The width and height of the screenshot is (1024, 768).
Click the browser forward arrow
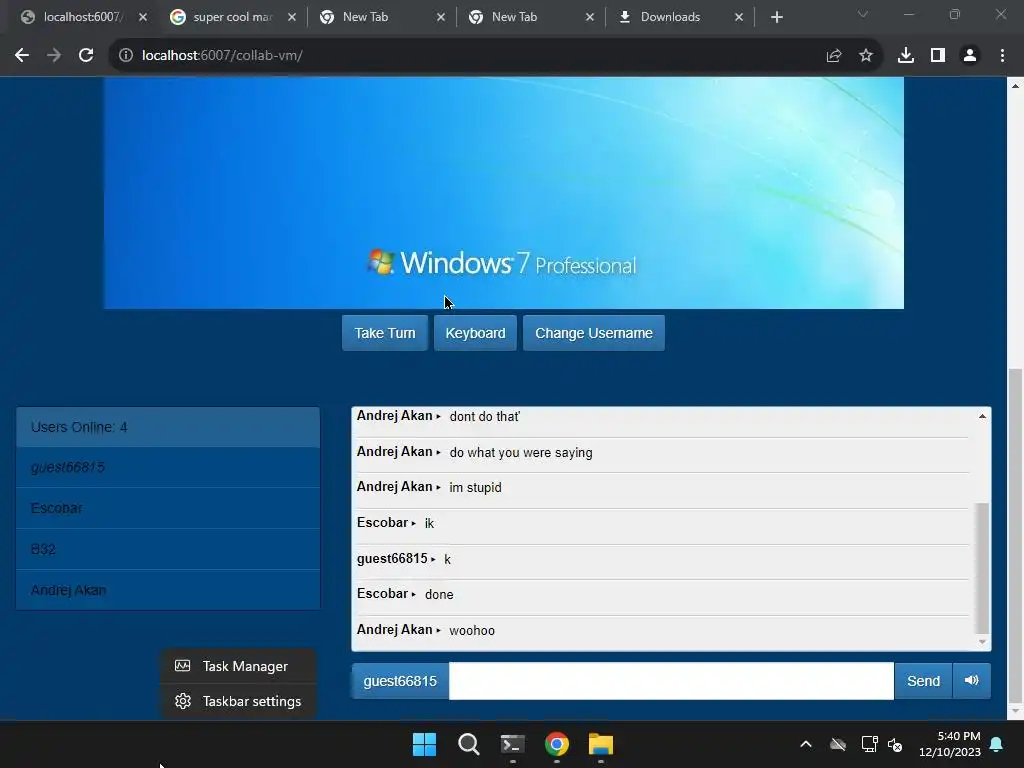coord(54,56)
